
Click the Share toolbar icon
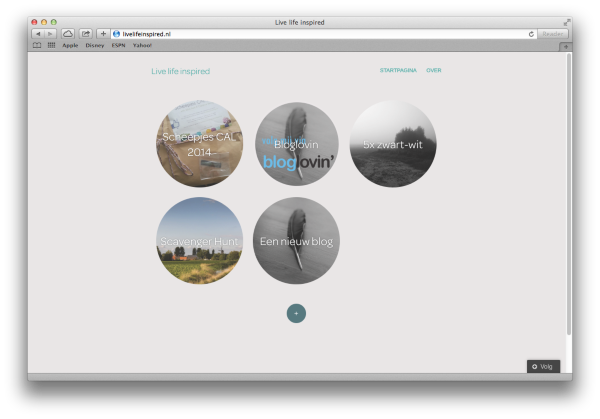tap(86, 34)
